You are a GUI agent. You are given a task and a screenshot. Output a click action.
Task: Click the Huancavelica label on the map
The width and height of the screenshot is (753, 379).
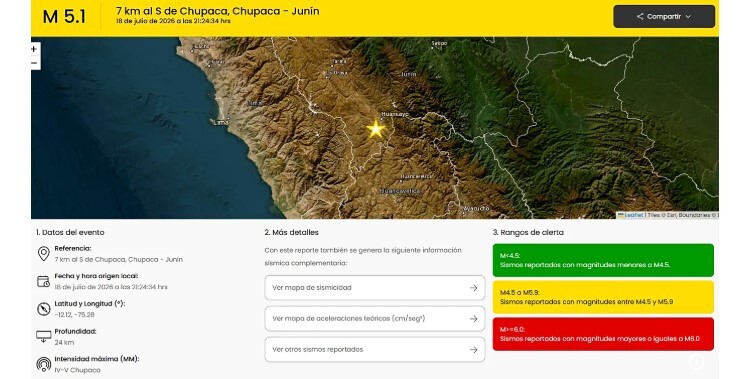(400, 191)
